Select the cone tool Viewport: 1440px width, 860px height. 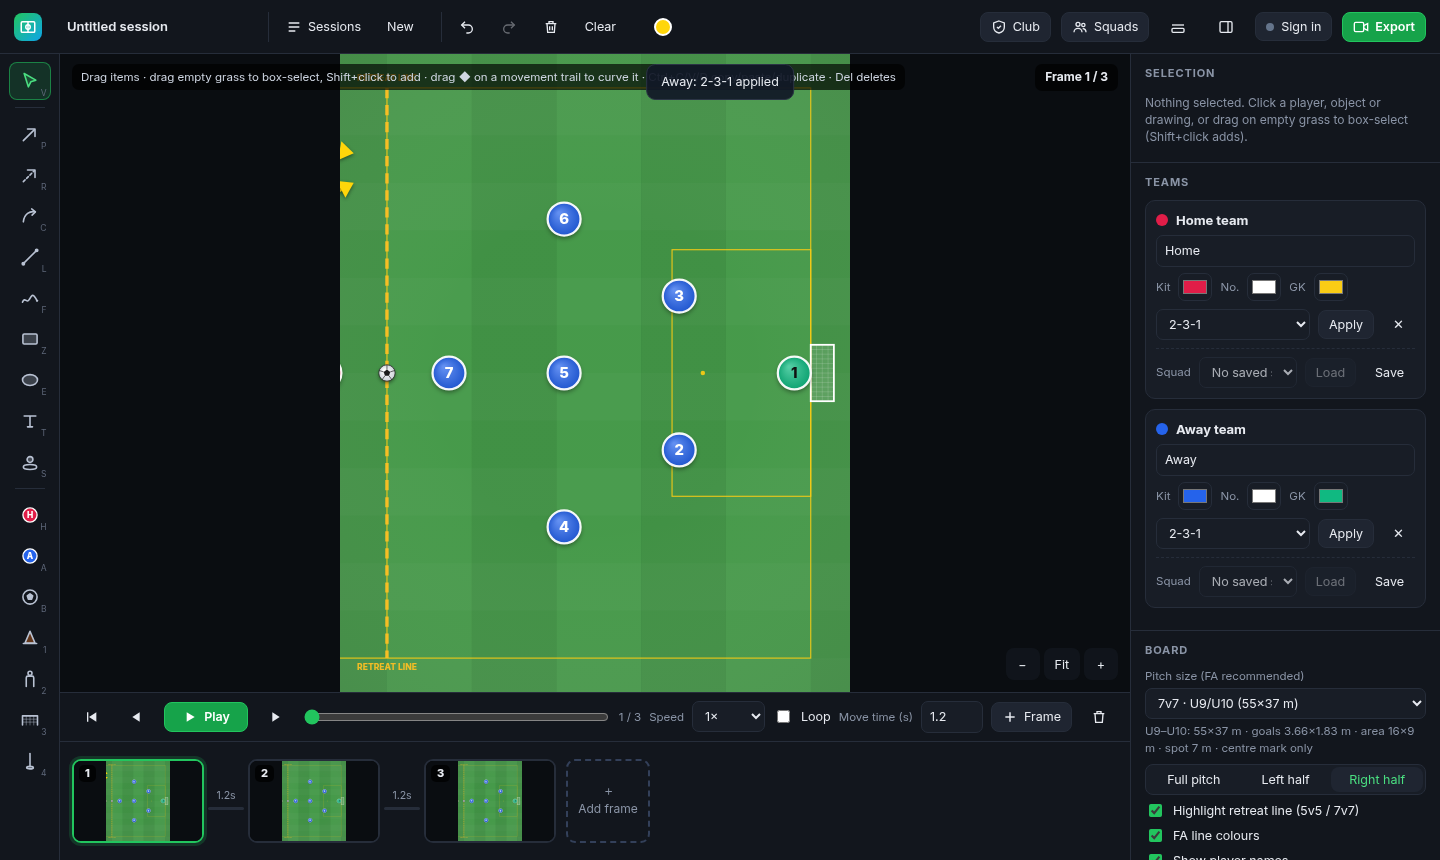click(x=30, y=638)
